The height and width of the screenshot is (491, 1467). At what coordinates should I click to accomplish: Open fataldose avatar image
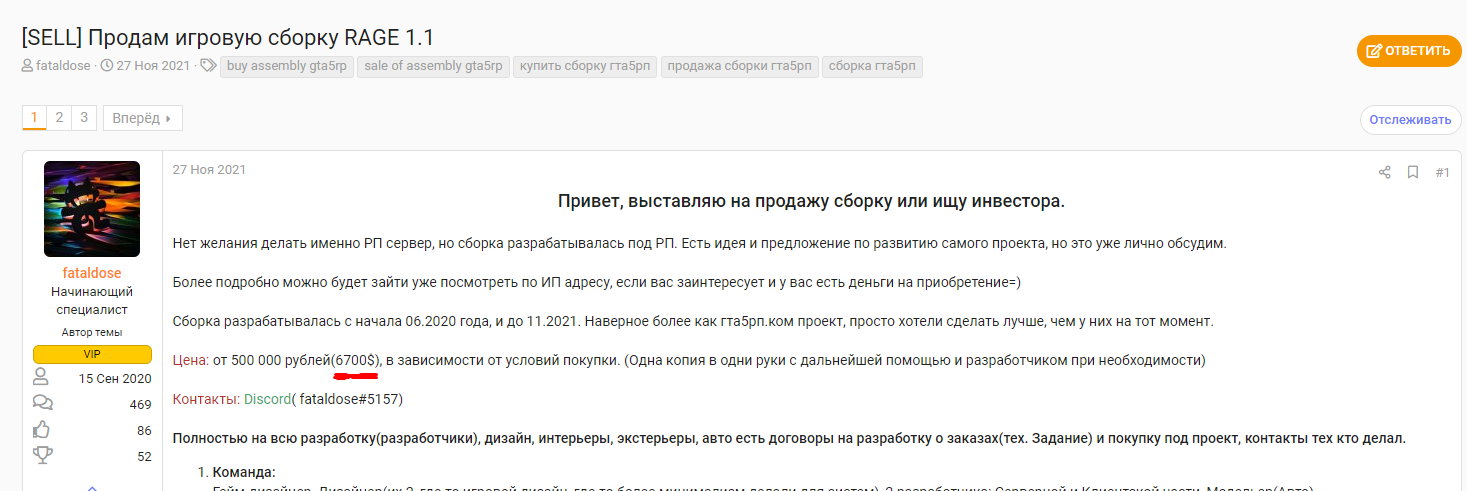pos(92,209)
